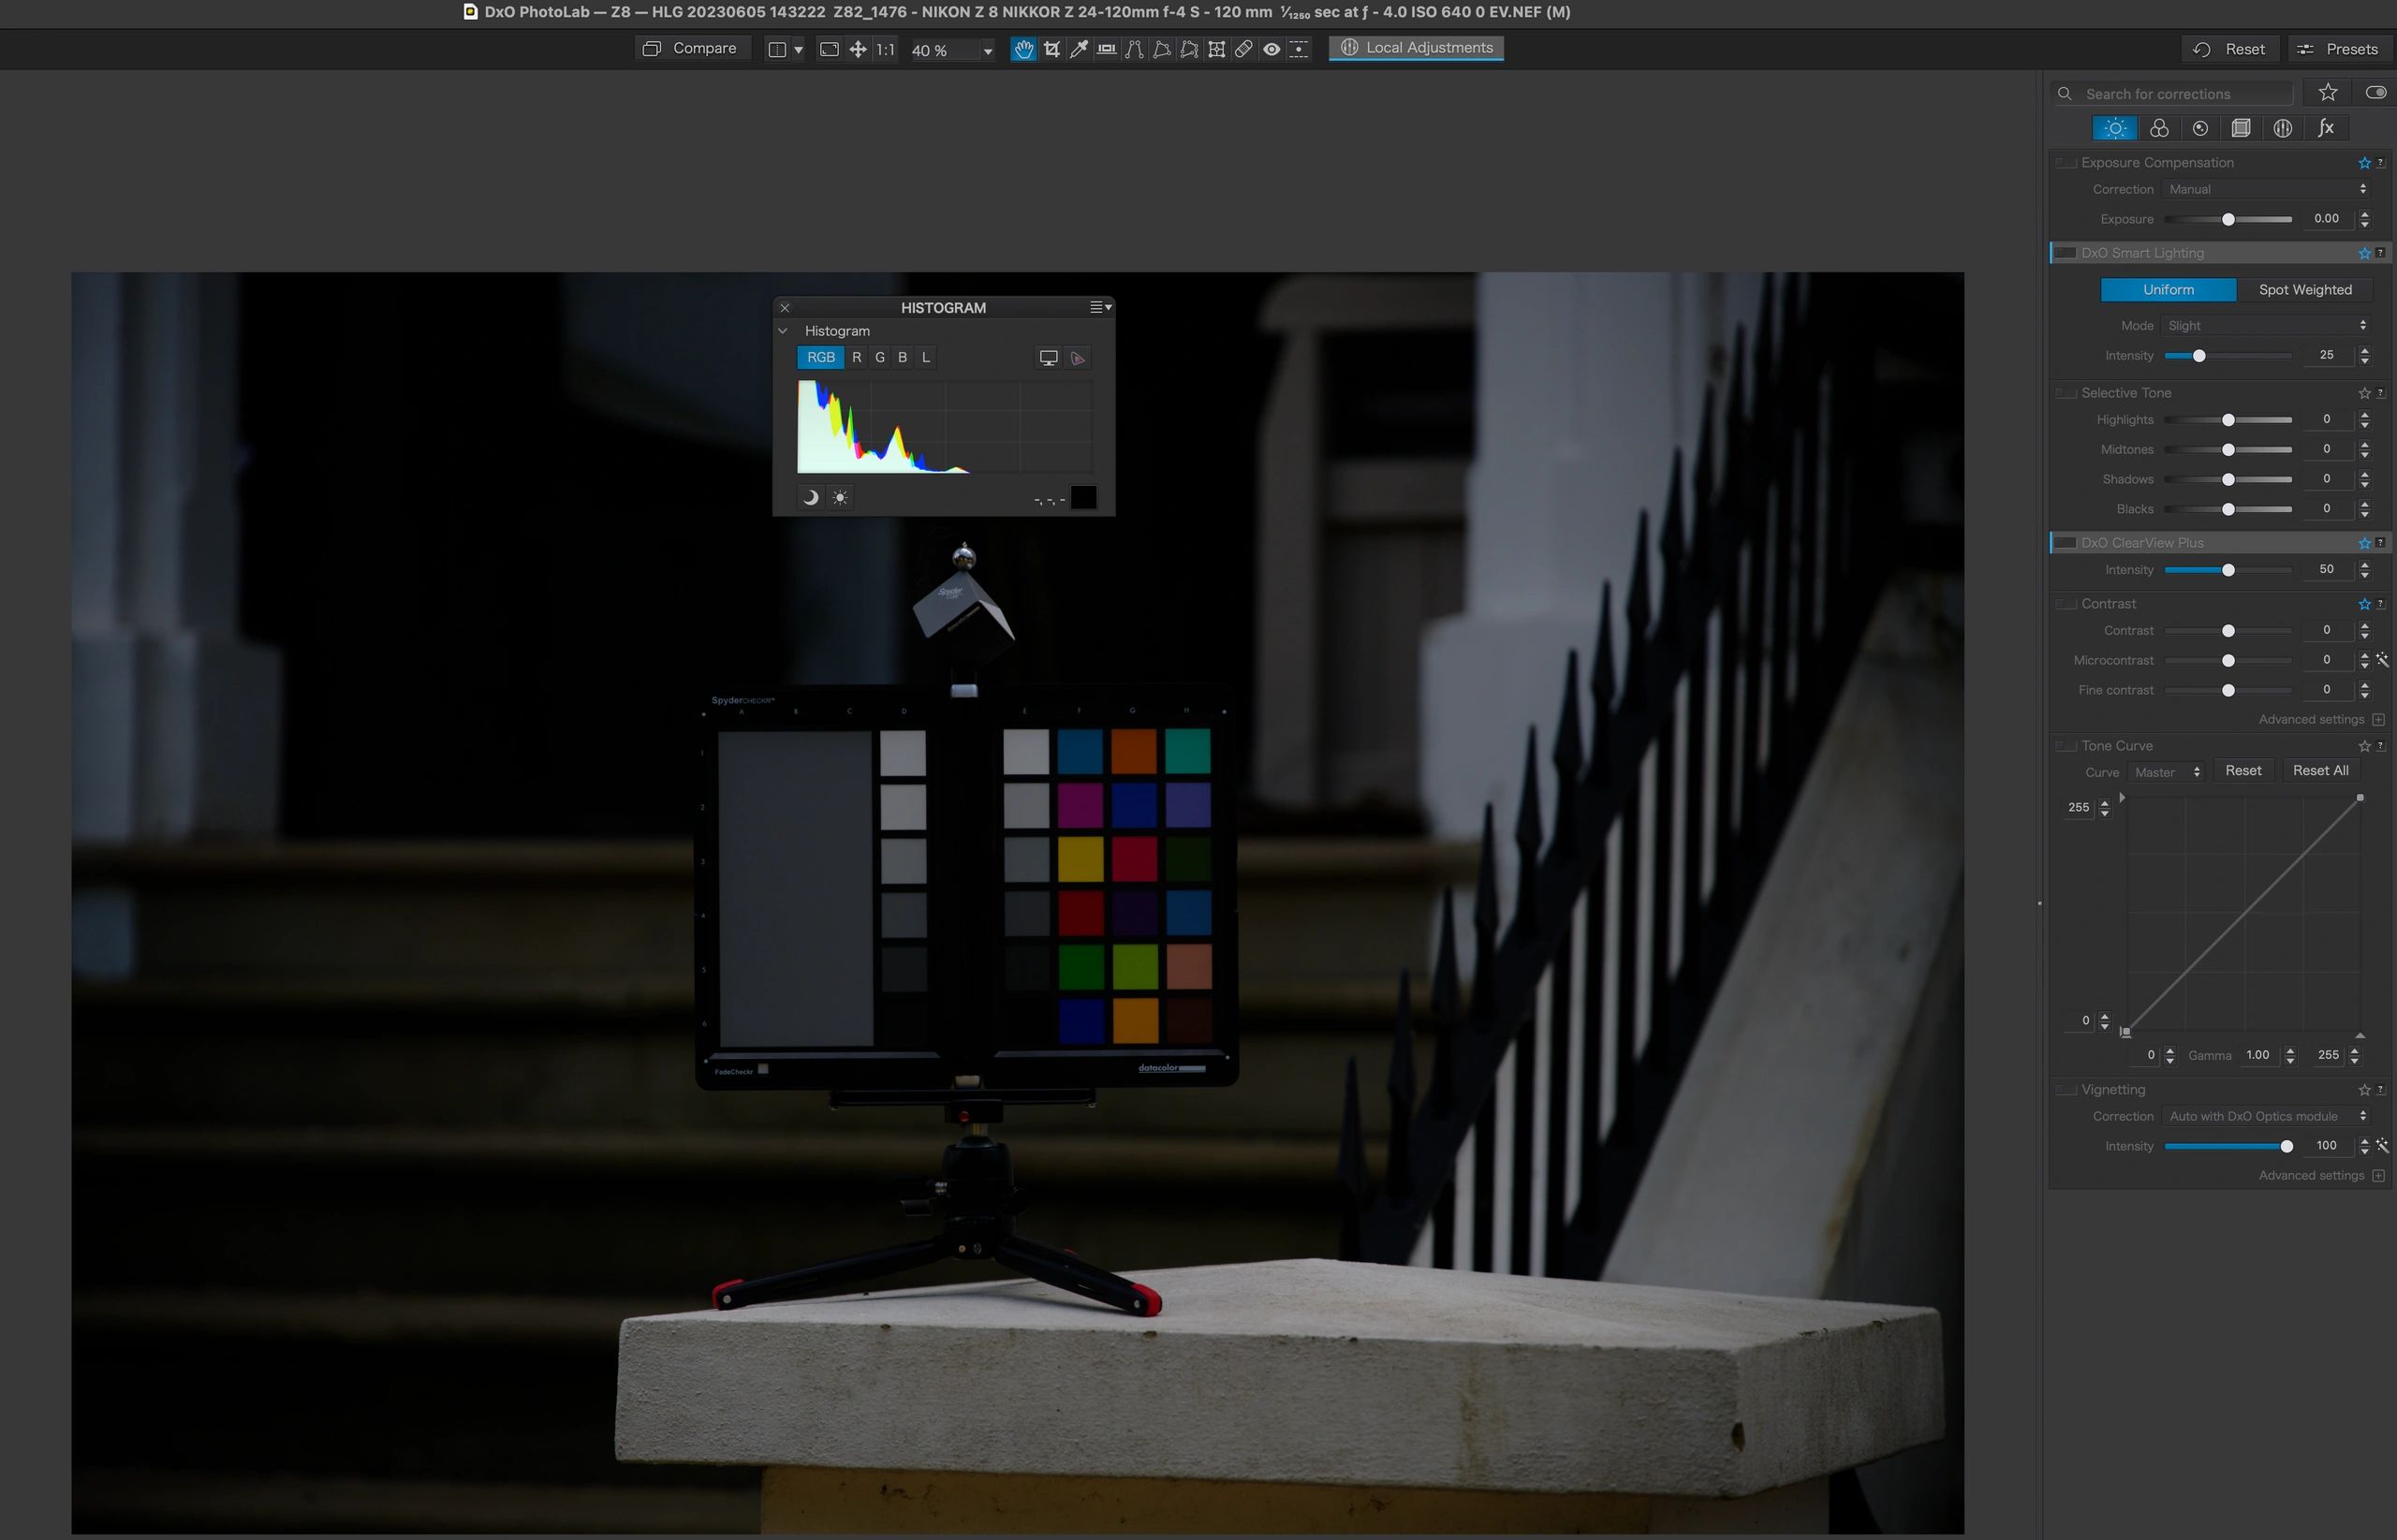Switch histogram to the L channel
The height and width of the screenshot is (1540, 2397).
tap(926, 357)
